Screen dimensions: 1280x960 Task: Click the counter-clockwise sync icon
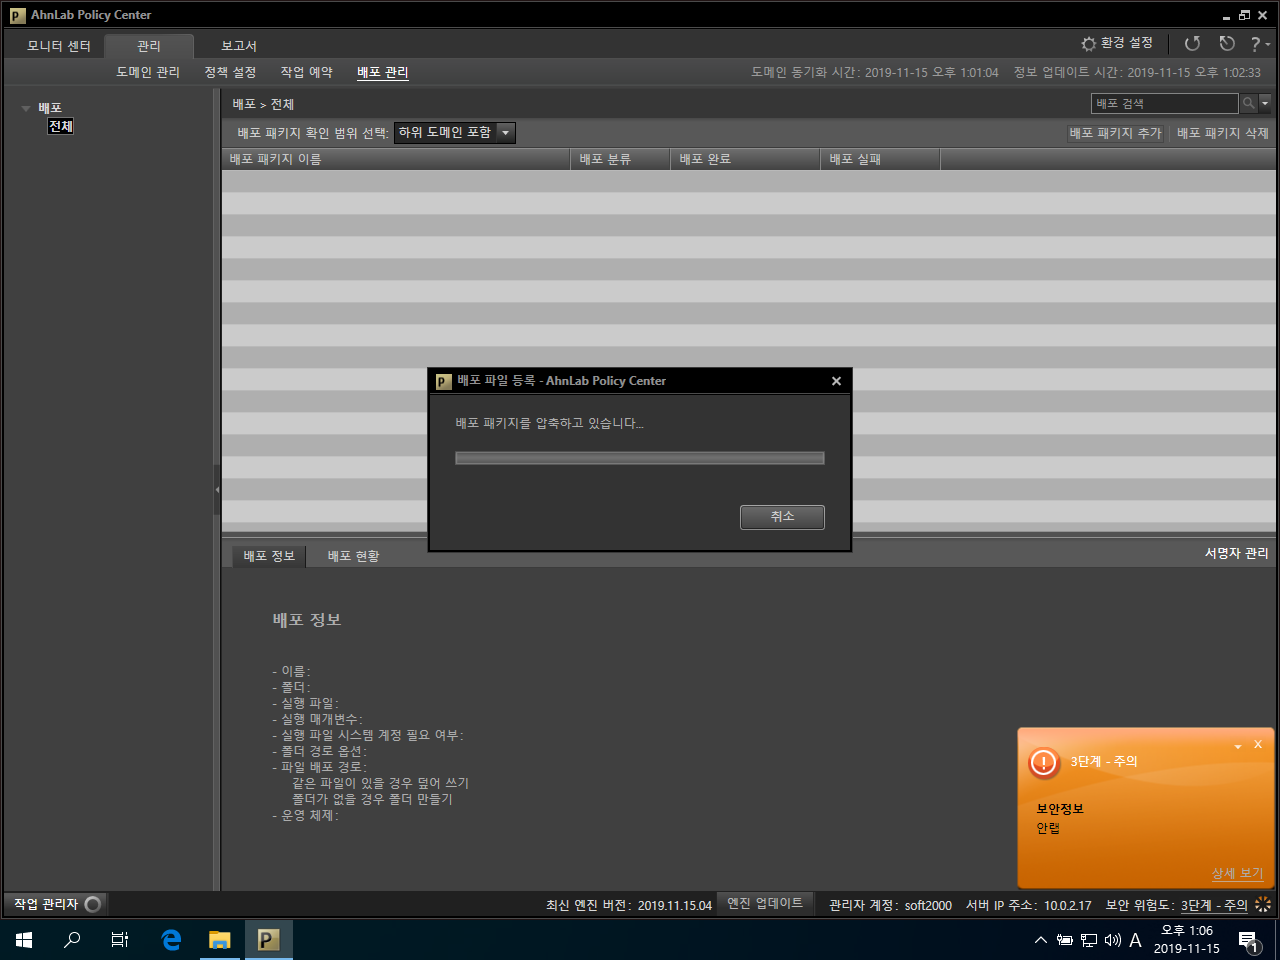(1227, 43)
